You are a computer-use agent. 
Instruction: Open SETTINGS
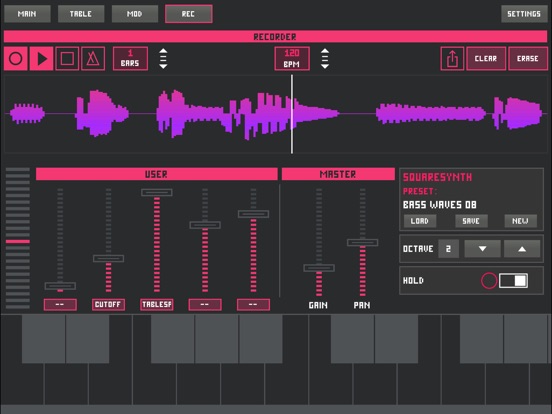[x=524, y=14]
